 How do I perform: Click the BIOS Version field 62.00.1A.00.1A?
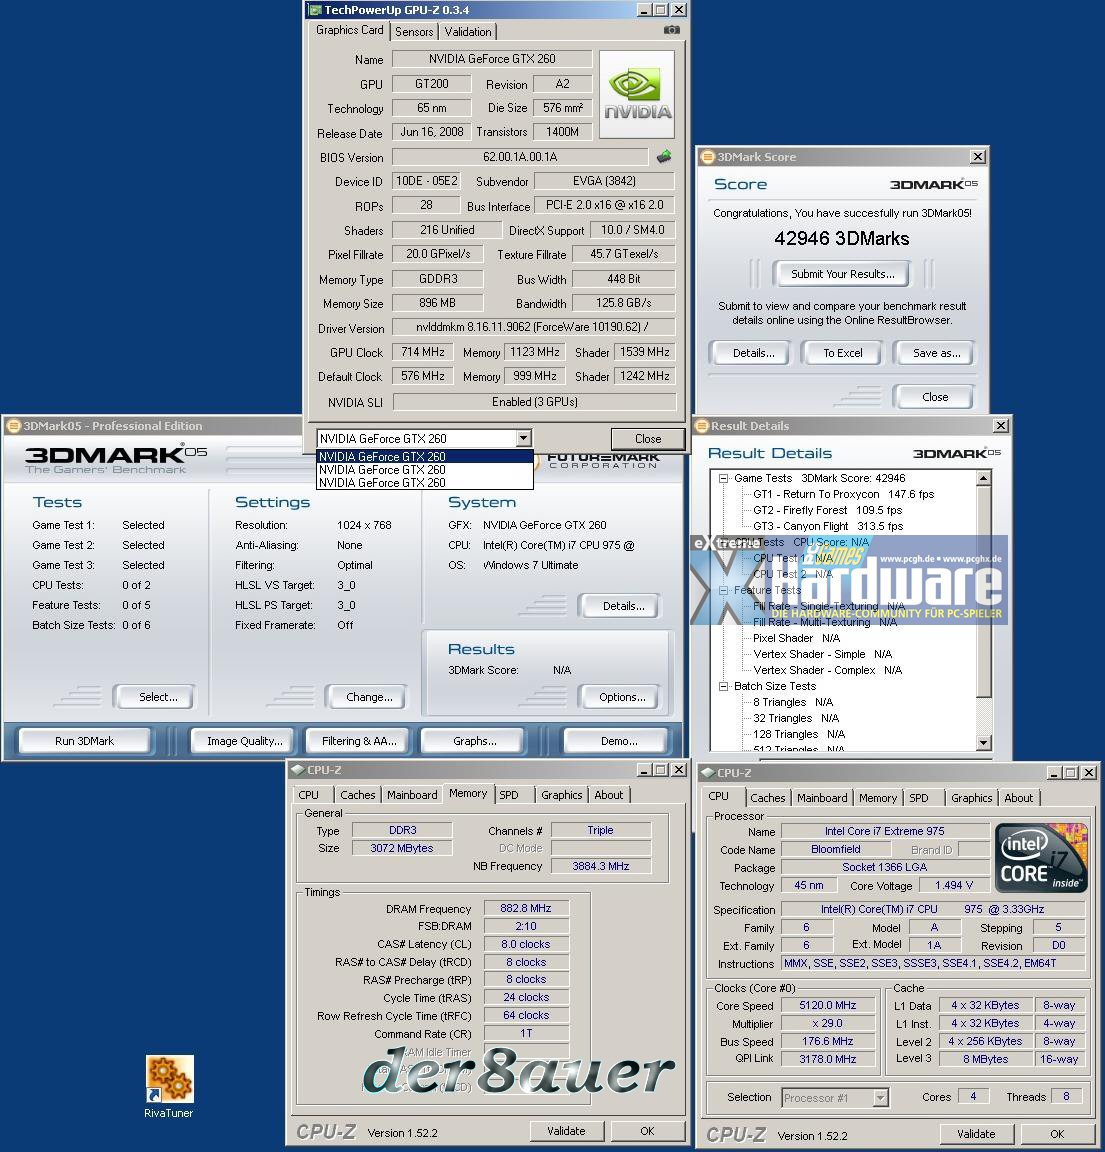520,156
